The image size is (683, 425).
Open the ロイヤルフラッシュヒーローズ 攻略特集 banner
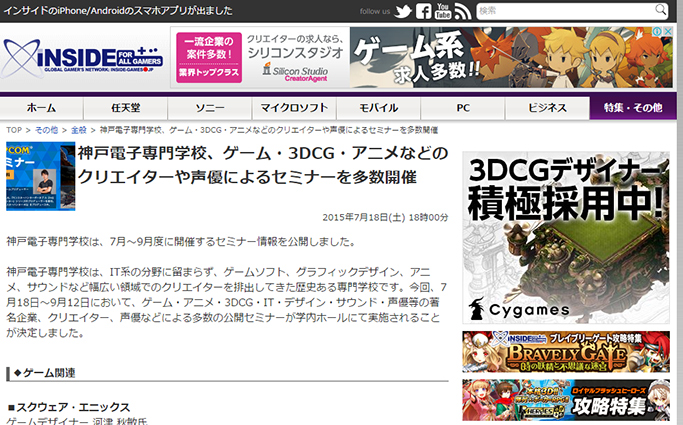pos(566,400)
